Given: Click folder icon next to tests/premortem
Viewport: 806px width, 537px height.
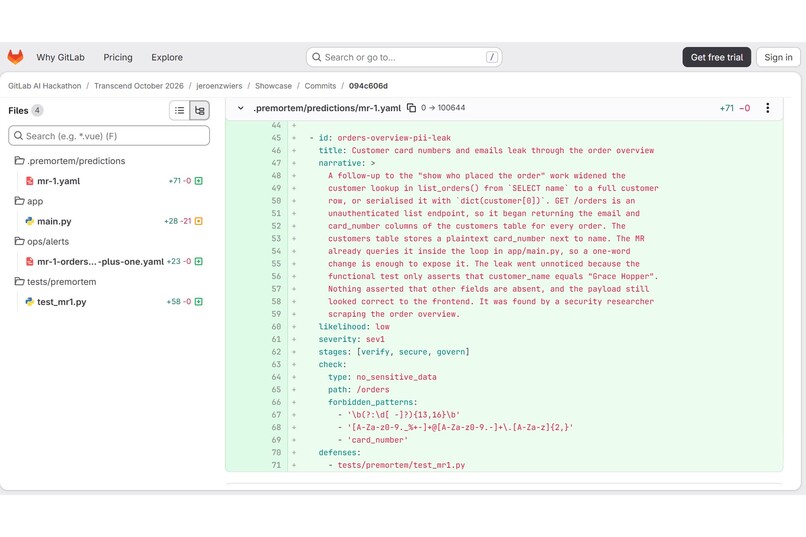Looking at the screenshot, I should click(20, 282).
